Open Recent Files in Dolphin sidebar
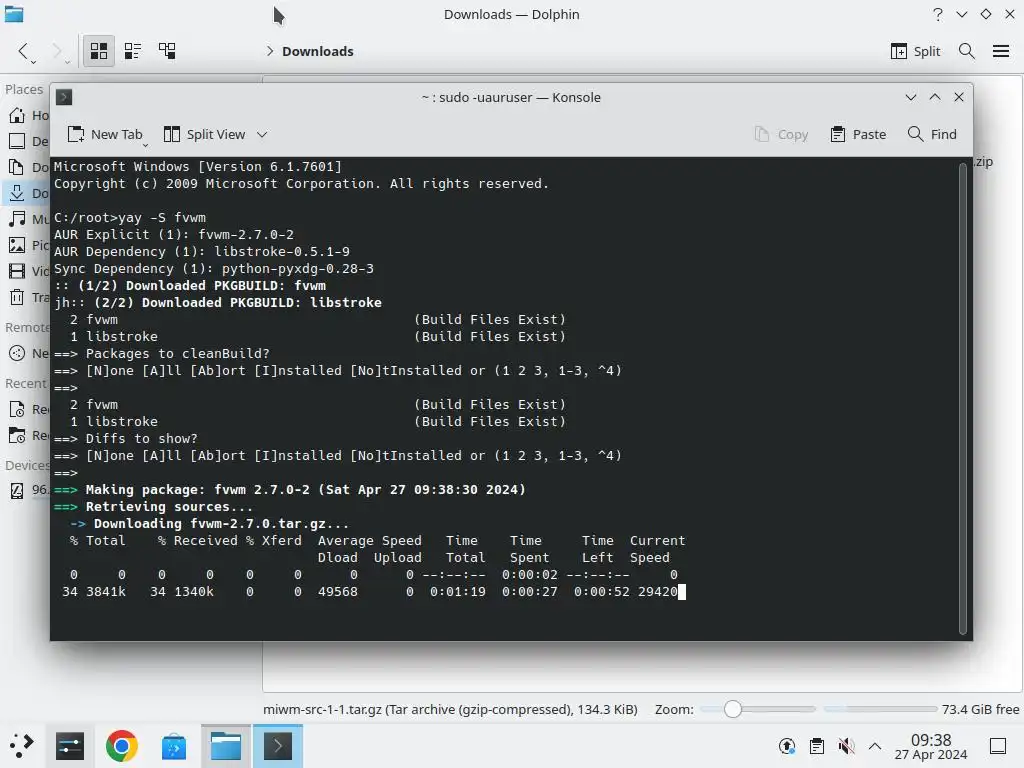The image size is (1024, 768). pos(29,409)
